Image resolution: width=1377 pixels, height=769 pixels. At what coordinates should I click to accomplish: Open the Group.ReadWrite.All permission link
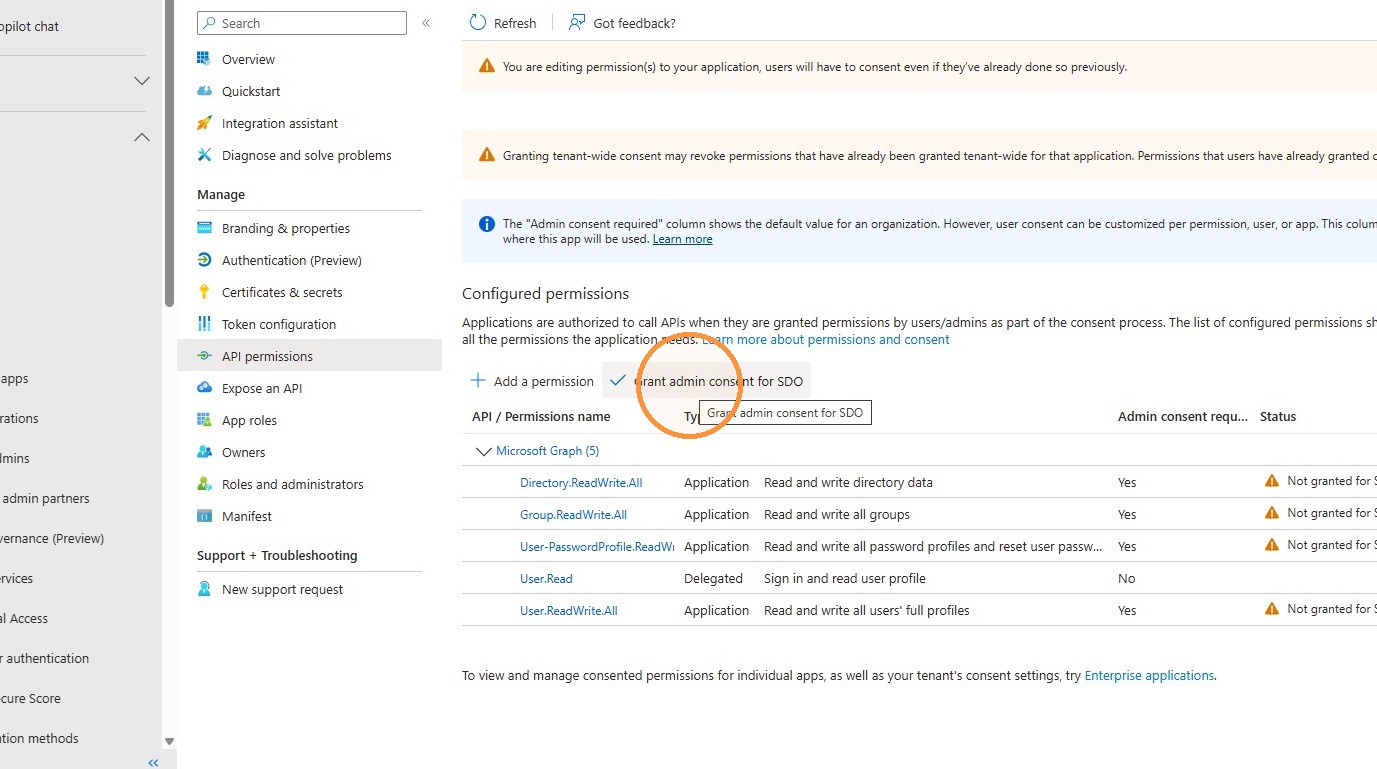pyautogui.click(x=573, y=515)
